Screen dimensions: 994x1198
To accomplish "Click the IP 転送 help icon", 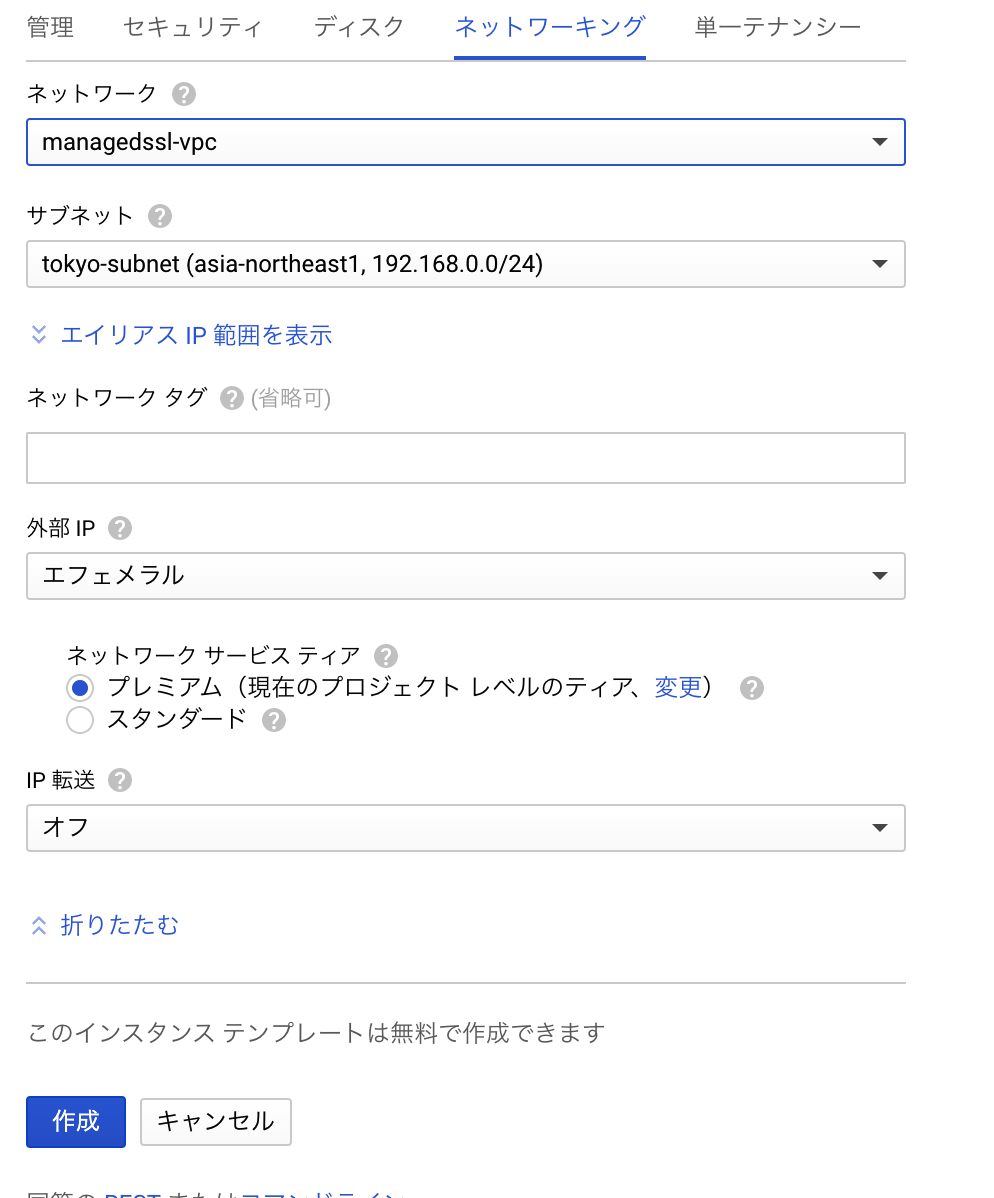I will point(119,780).
